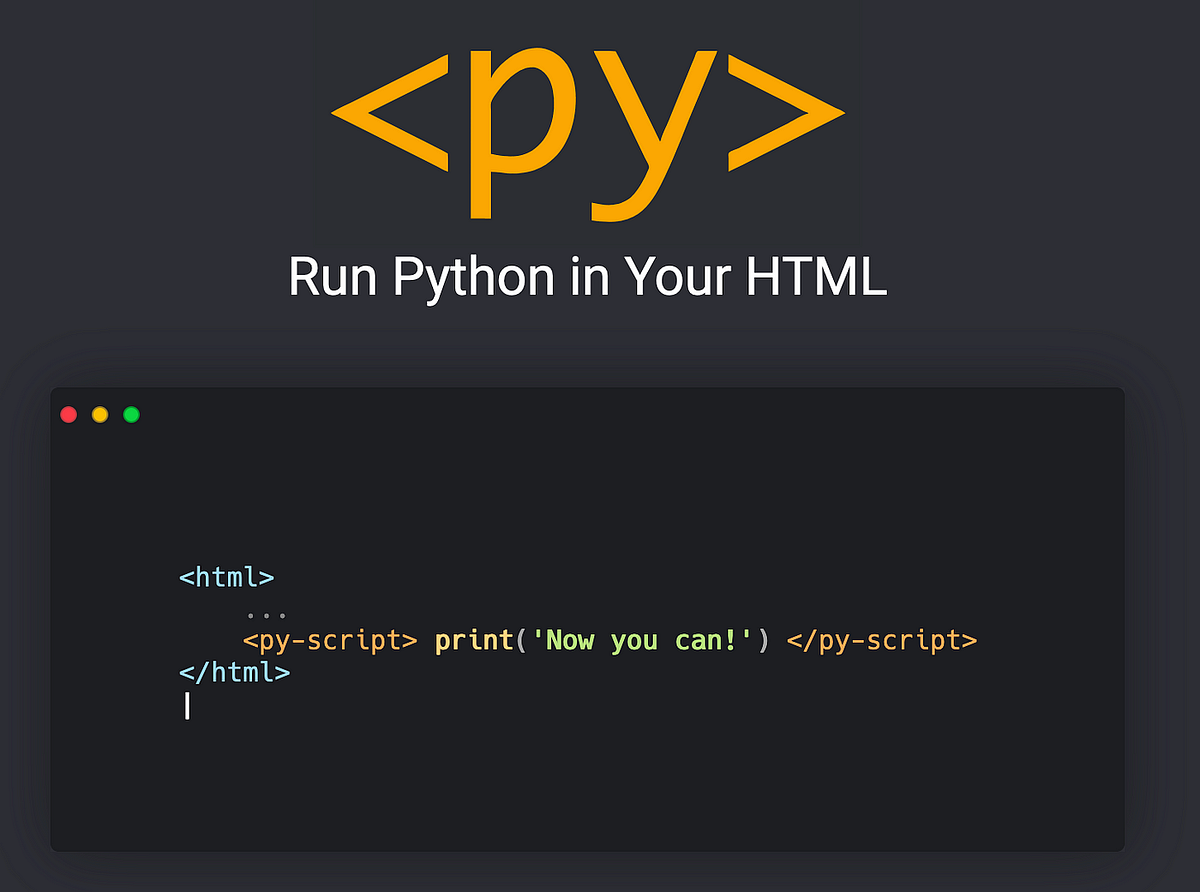
Task: Click the yellow minimize dot
Action: (99, 414)
